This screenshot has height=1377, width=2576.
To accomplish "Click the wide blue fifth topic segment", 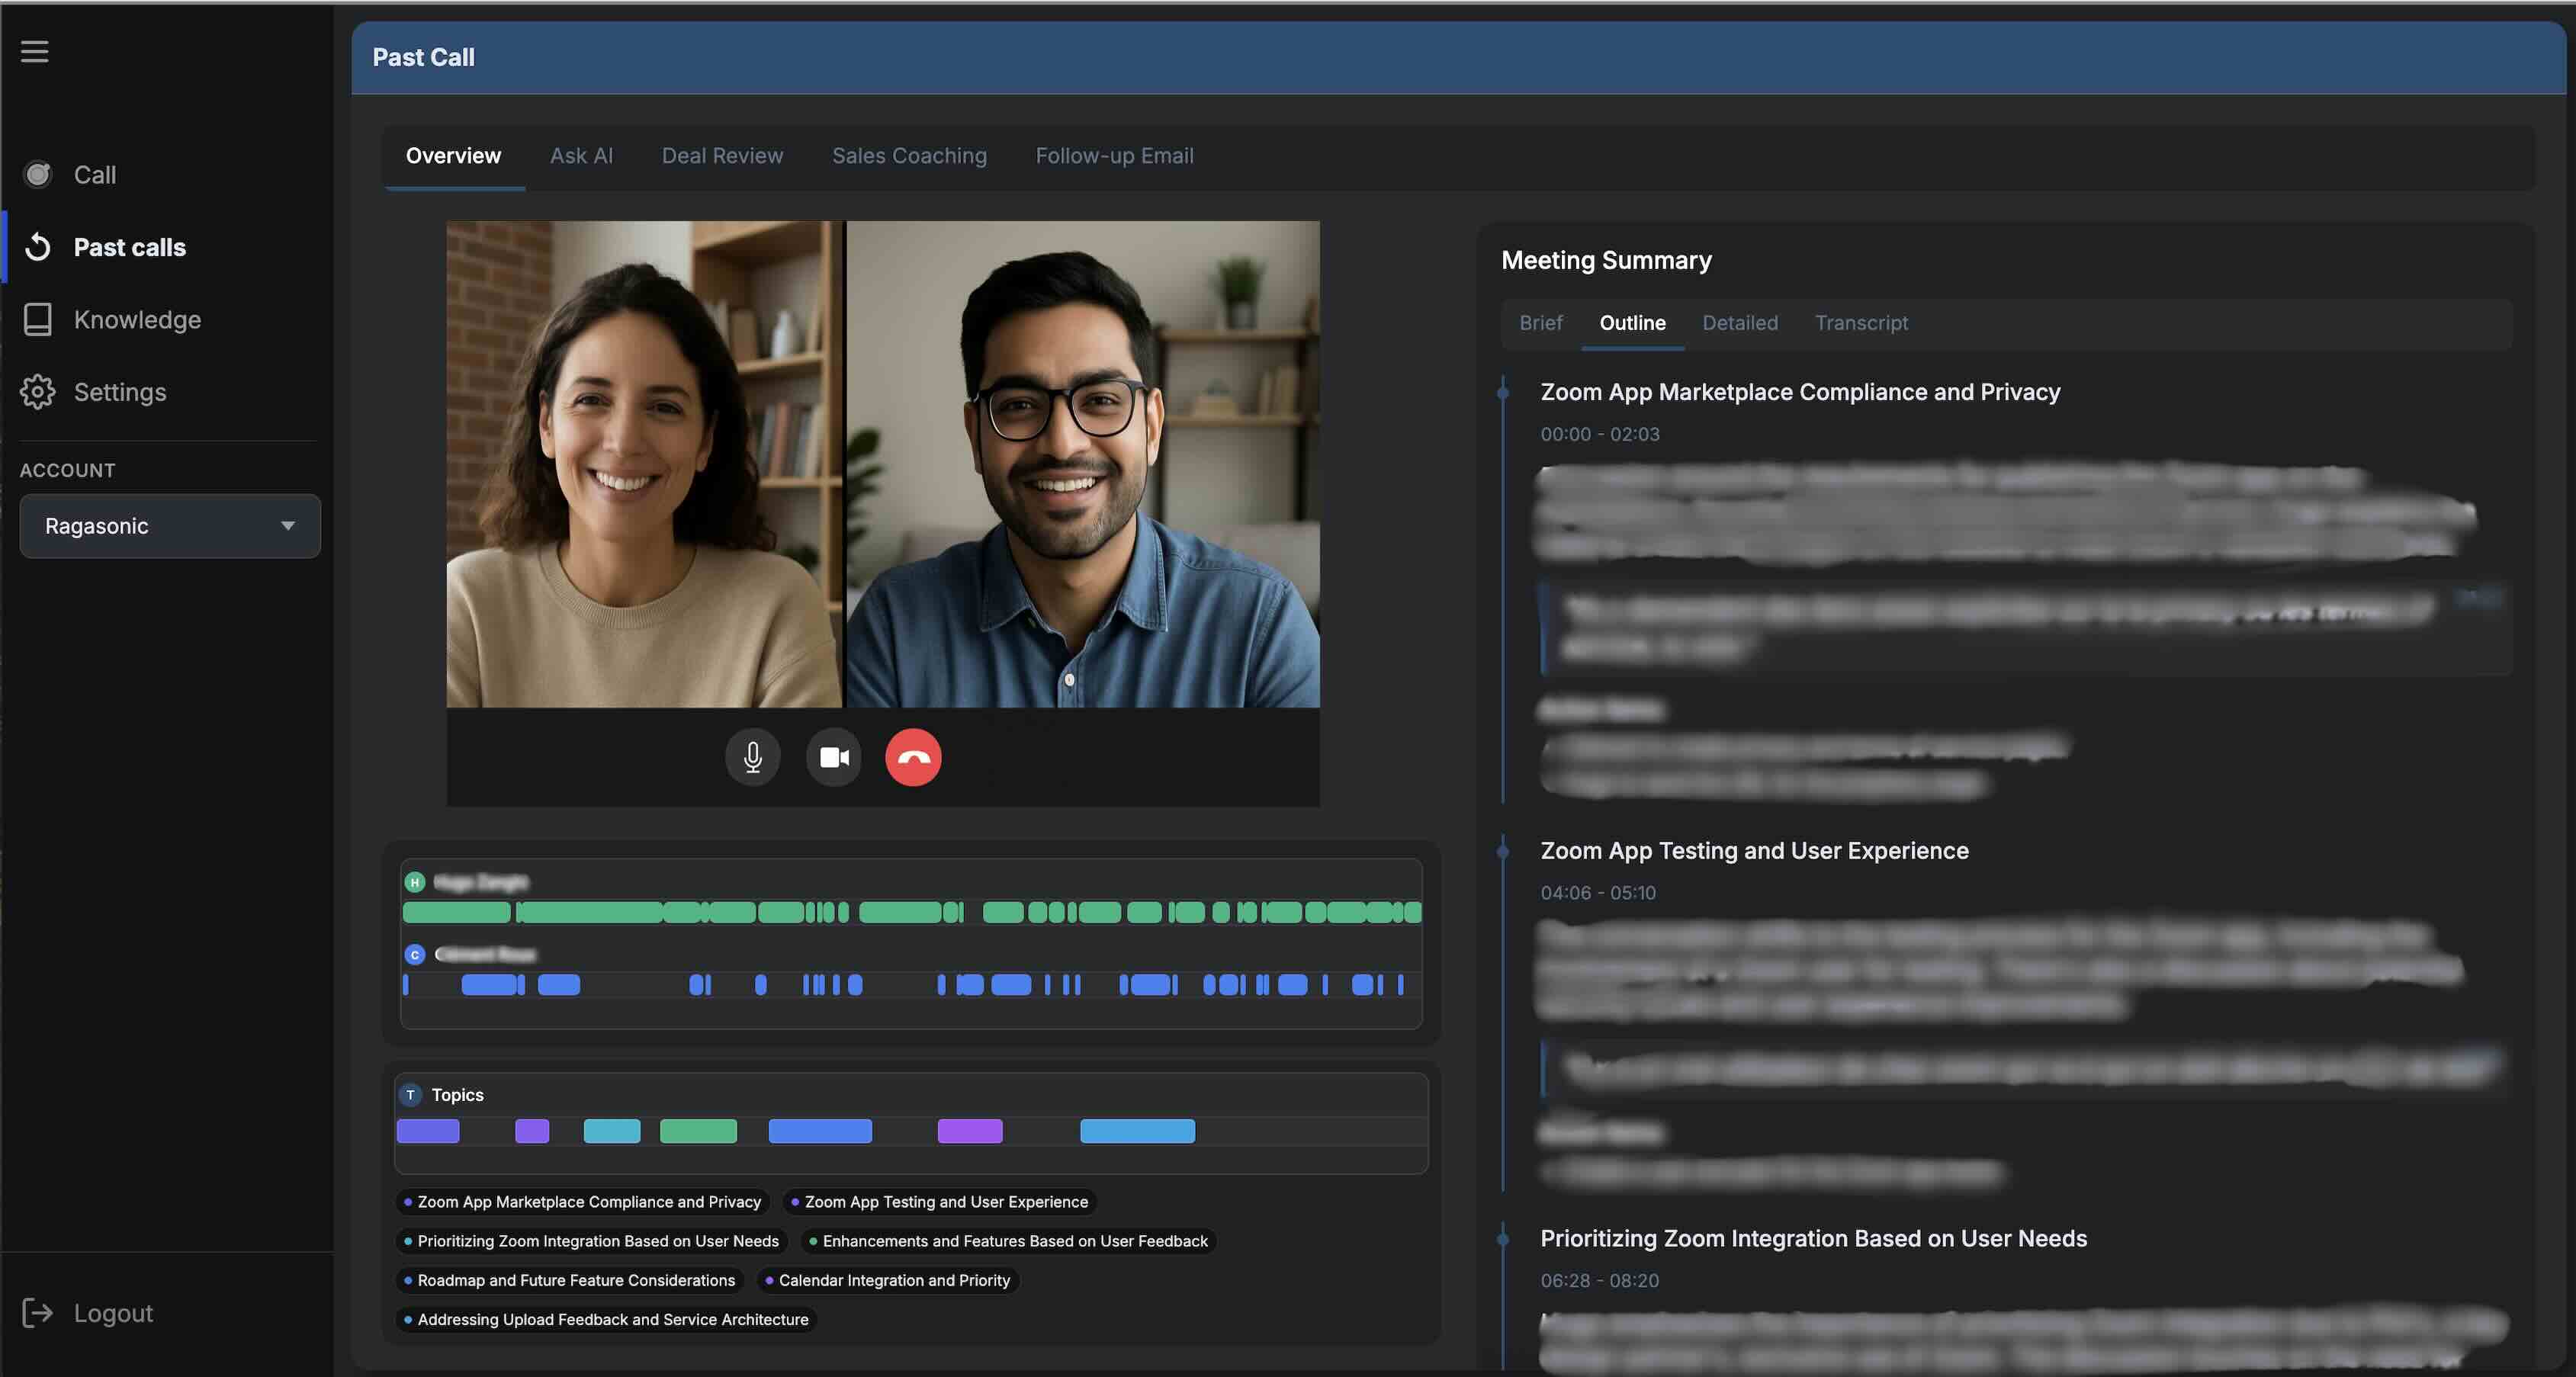I will pyautogui.click(x=820, y=1131).
